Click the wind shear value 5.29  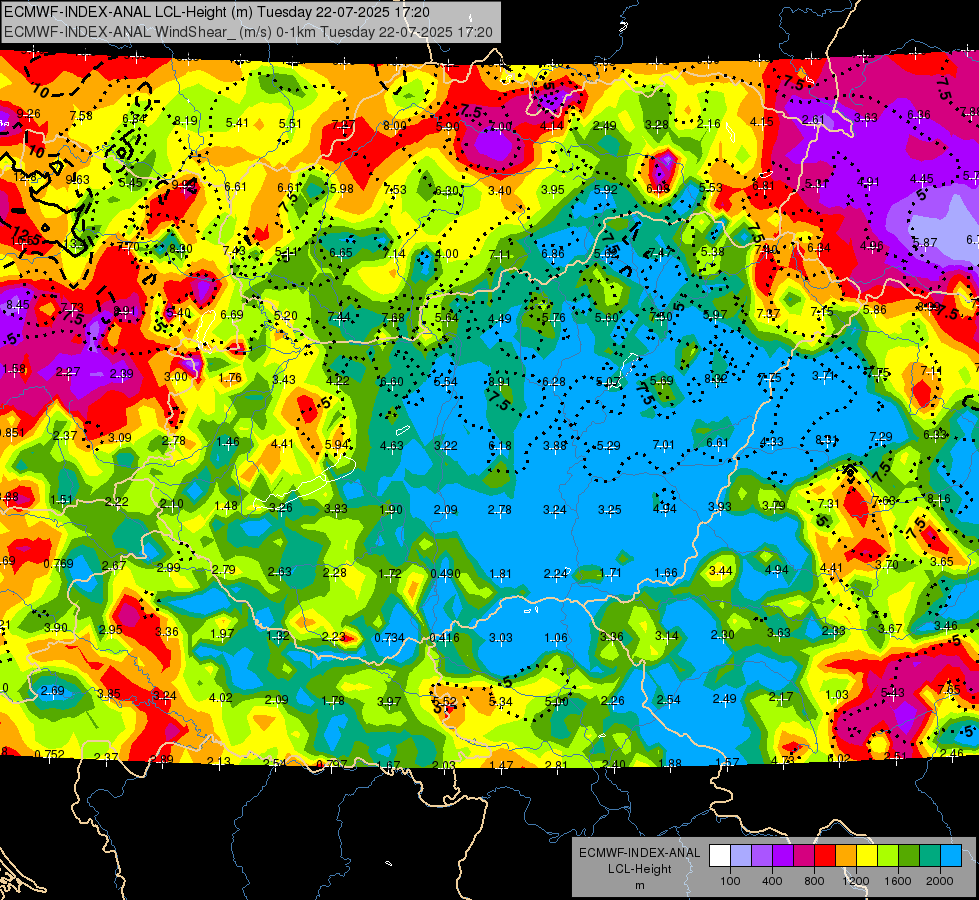click(x=609, y=446)
